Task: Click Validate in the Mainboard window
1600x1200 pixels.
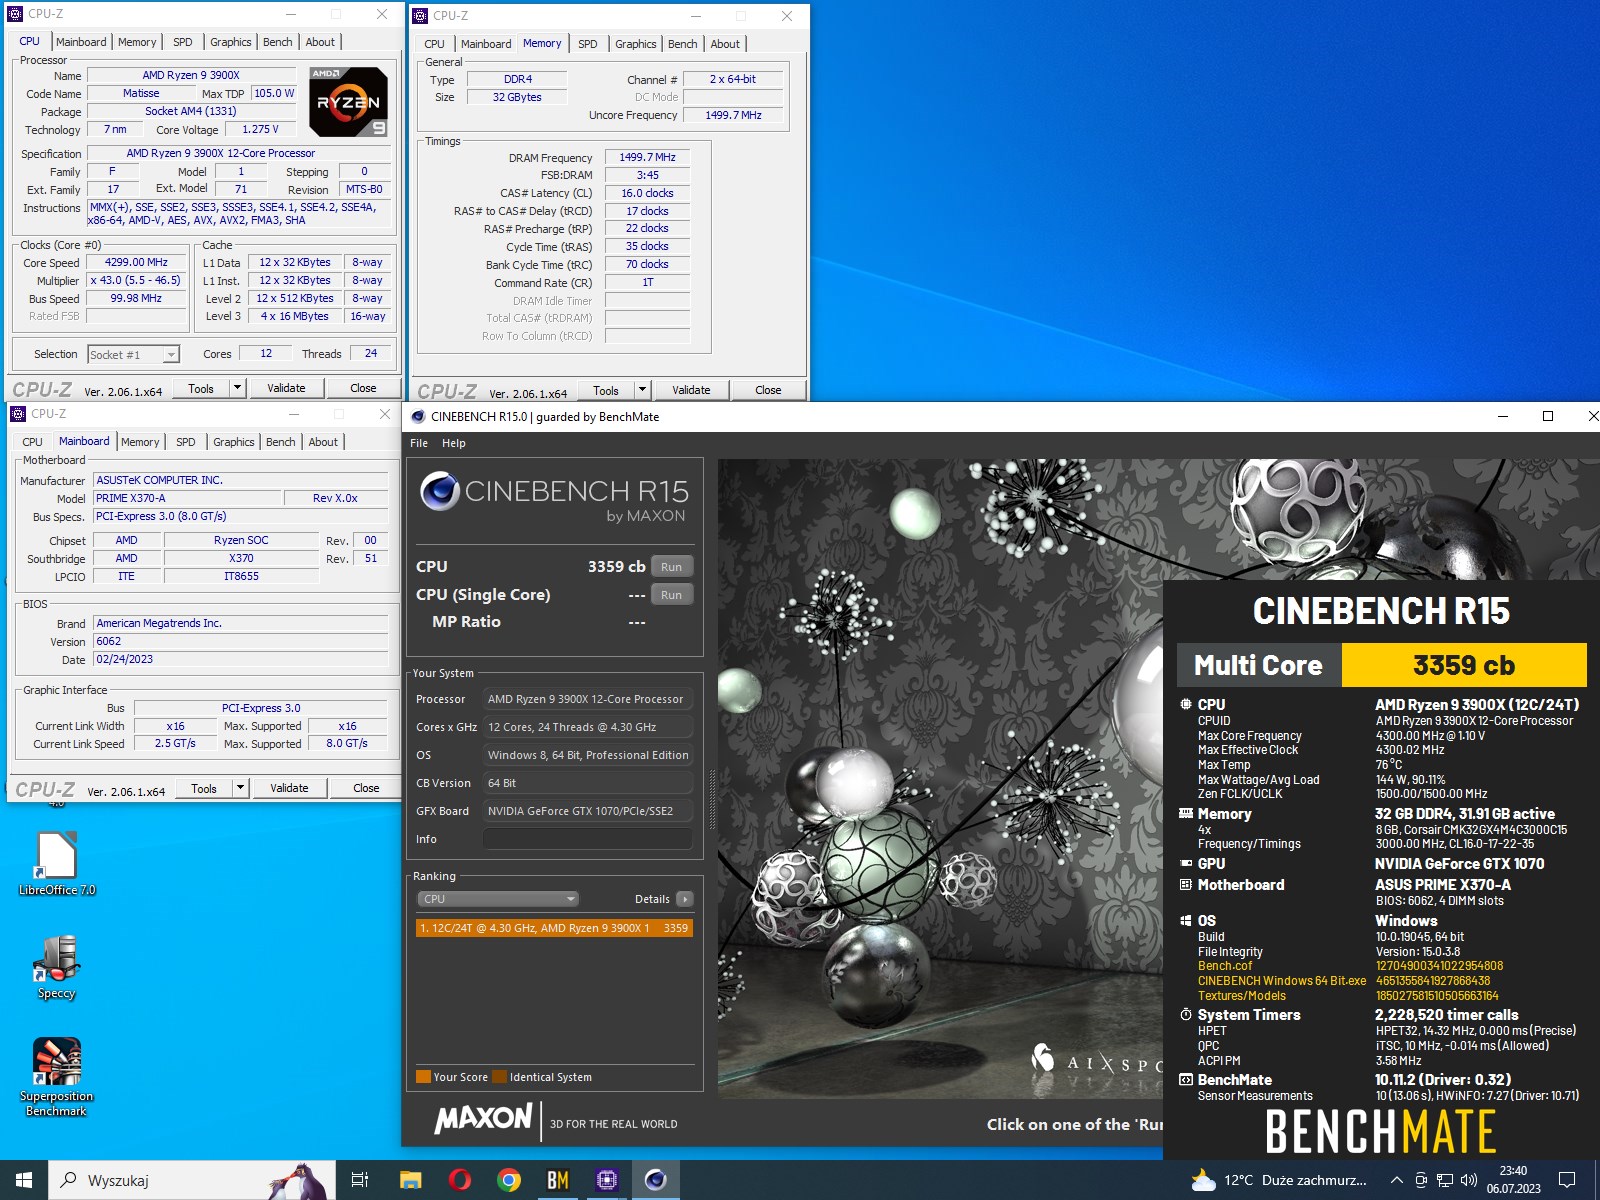Action: point(289,788)
